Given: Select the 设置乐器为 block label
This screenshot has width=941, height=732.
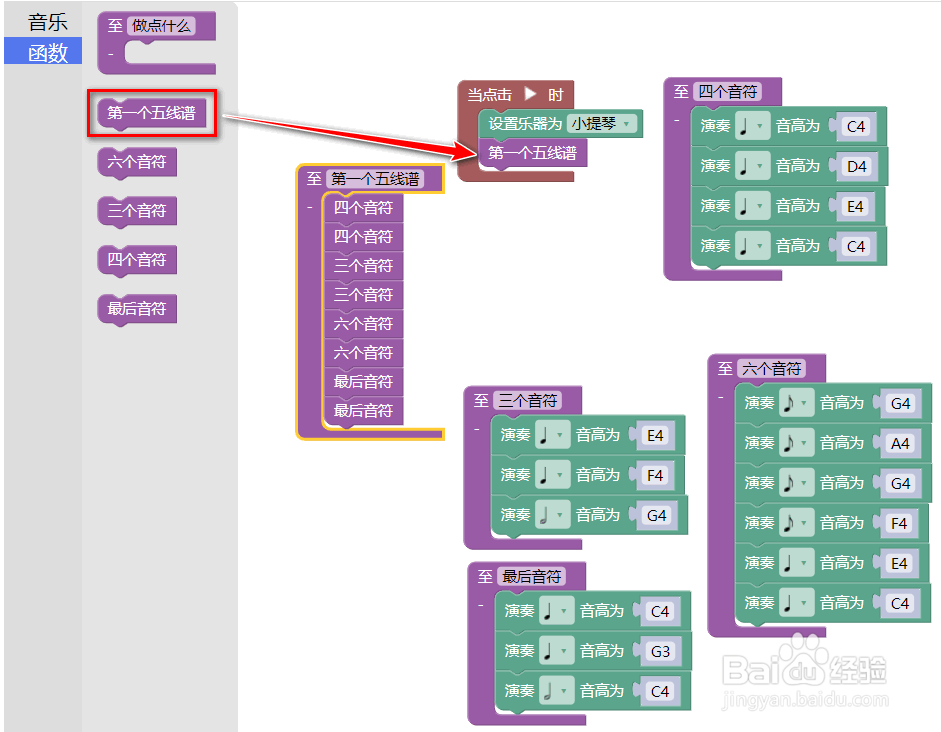Looking at the screenshot, I should click(525, 124).
